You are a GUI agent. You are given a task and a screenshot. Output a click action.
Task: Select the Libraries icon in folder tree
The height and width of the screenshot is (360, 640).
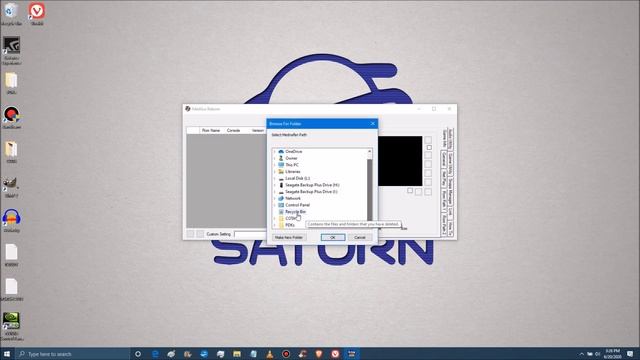tap(281, 171)
